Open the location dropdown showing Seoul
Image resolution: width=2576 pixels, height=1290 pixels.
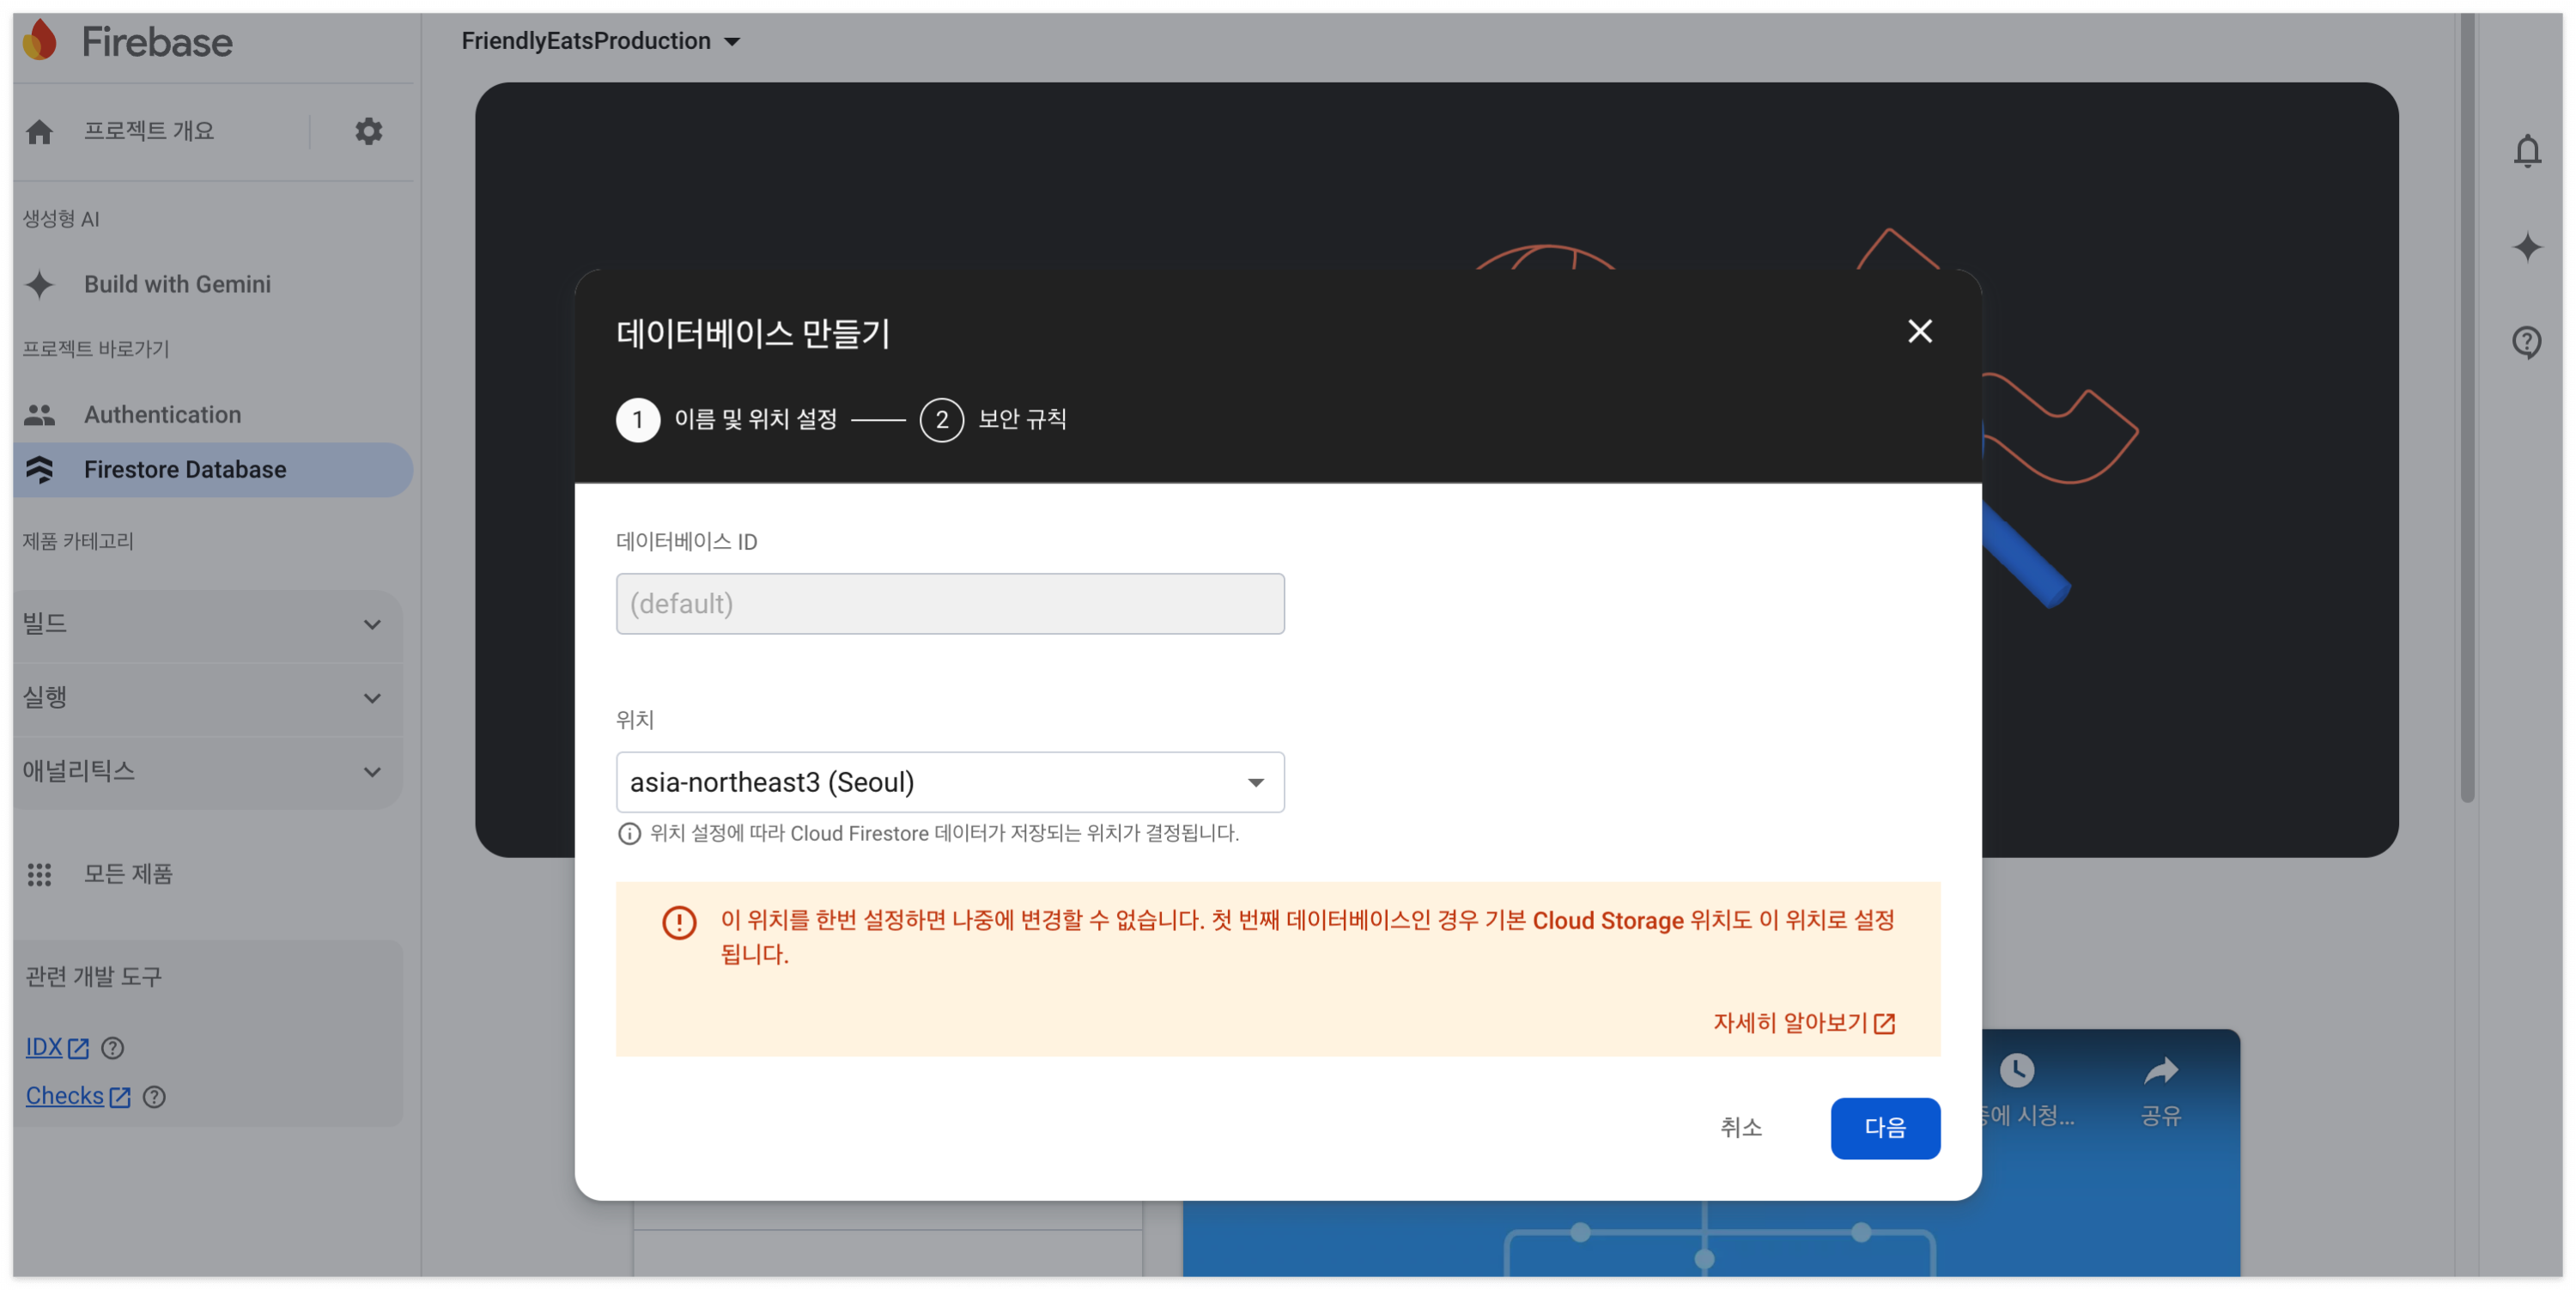pyautogui.click(x=949, y=782)
